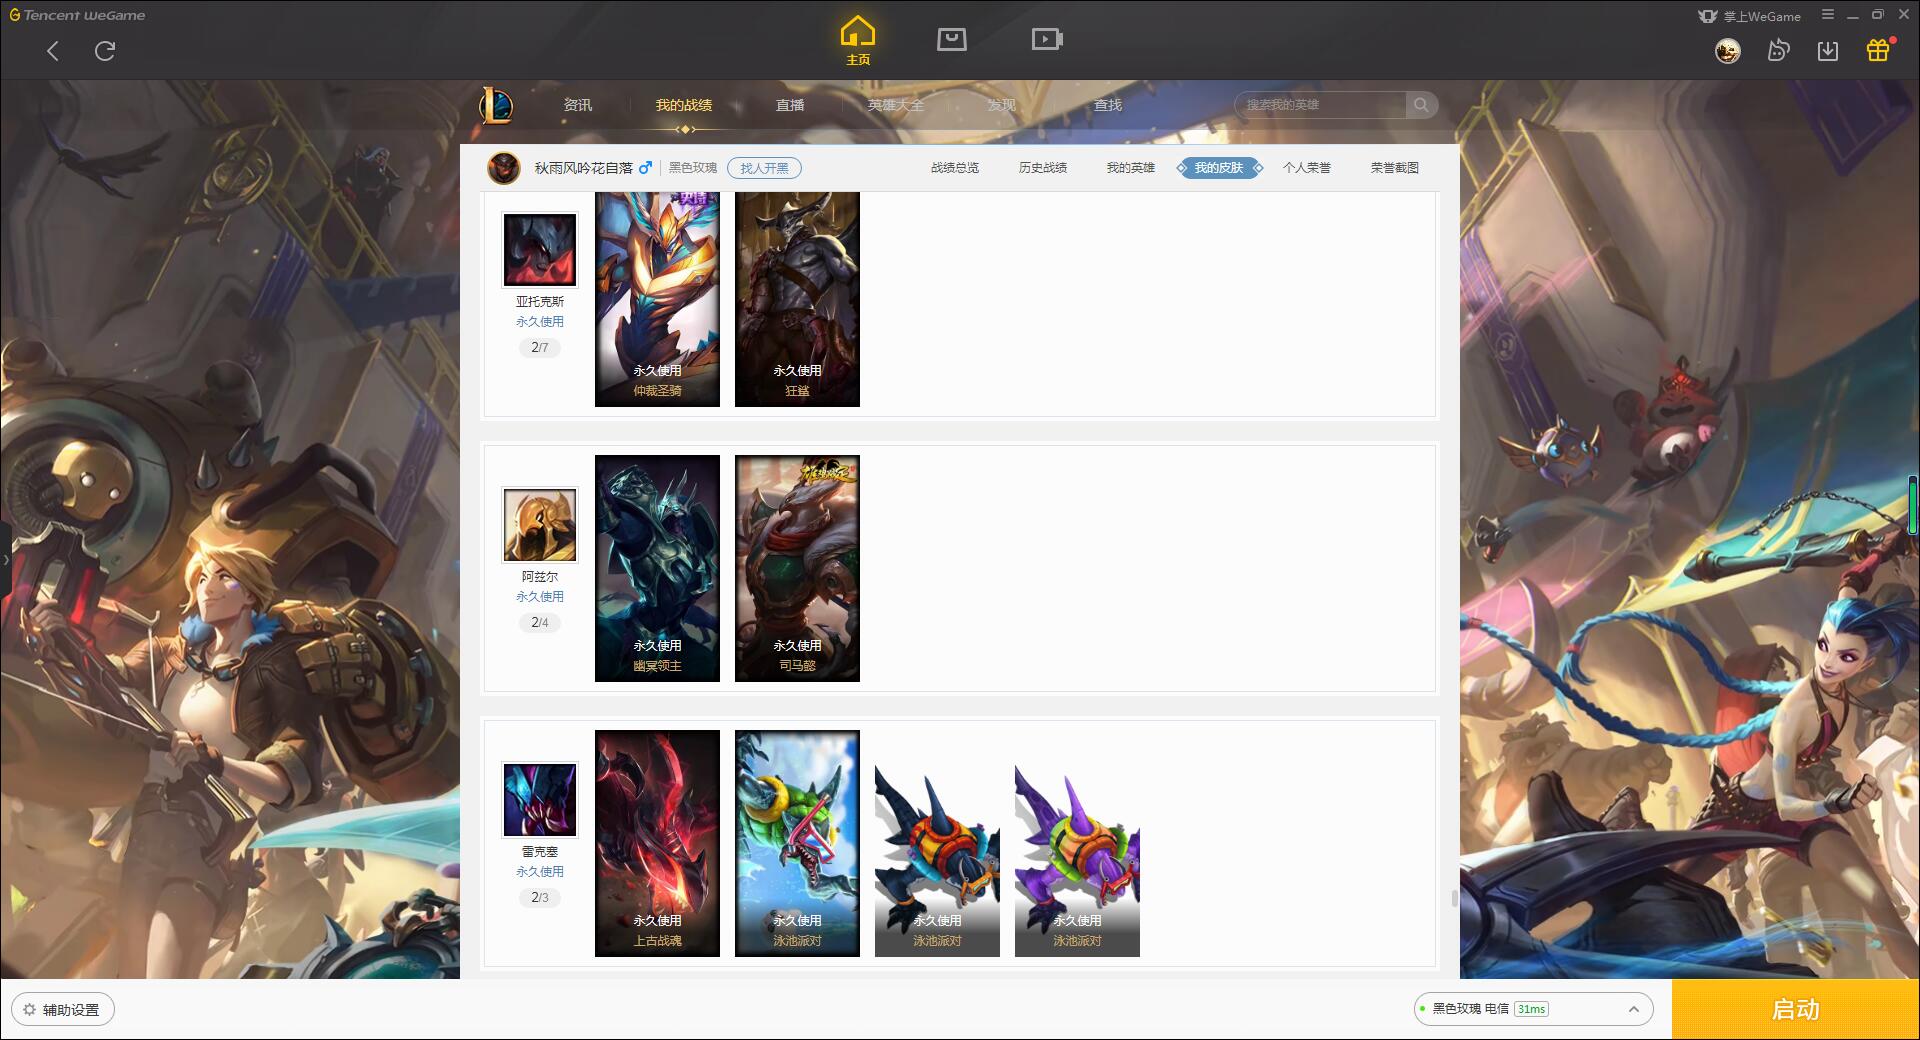The image size is (1920, 1040).
Task: Open the 司马懿 skin card
Action: pos(797,568)
